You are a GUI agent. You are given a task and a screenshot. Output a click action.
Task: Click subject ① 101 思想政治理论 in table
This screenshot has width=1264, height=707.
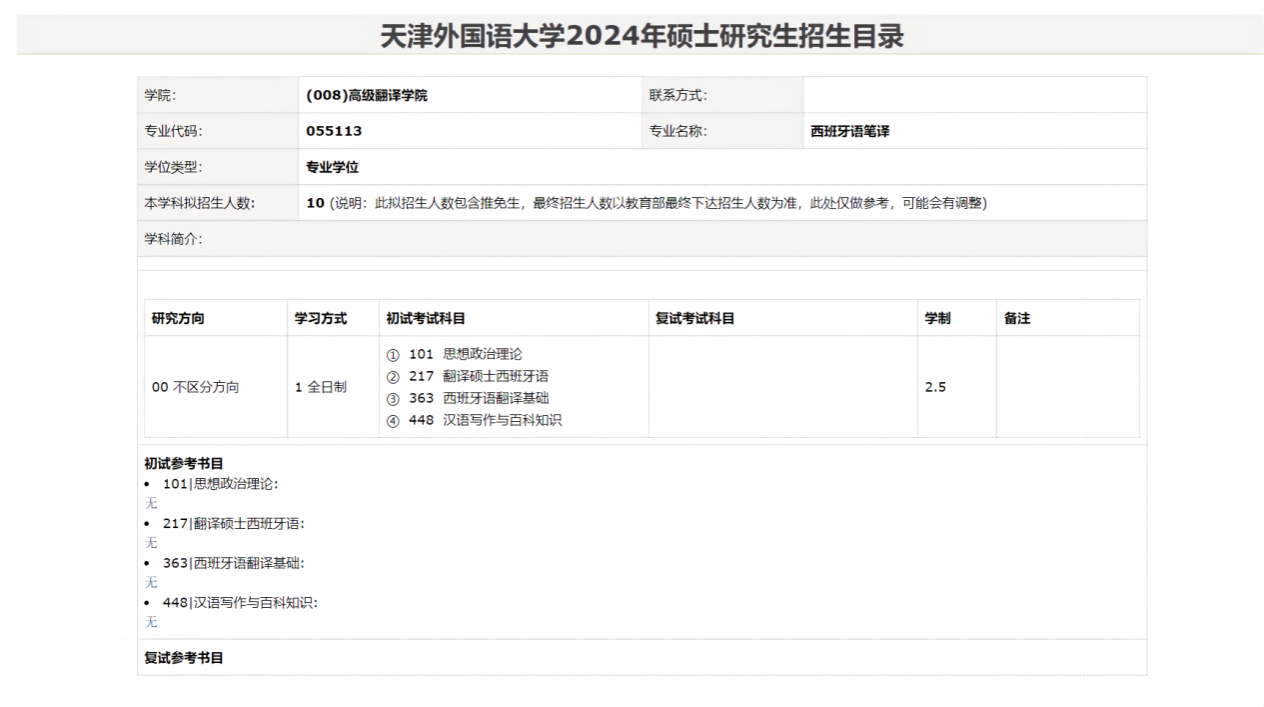(x=454, y=354)
